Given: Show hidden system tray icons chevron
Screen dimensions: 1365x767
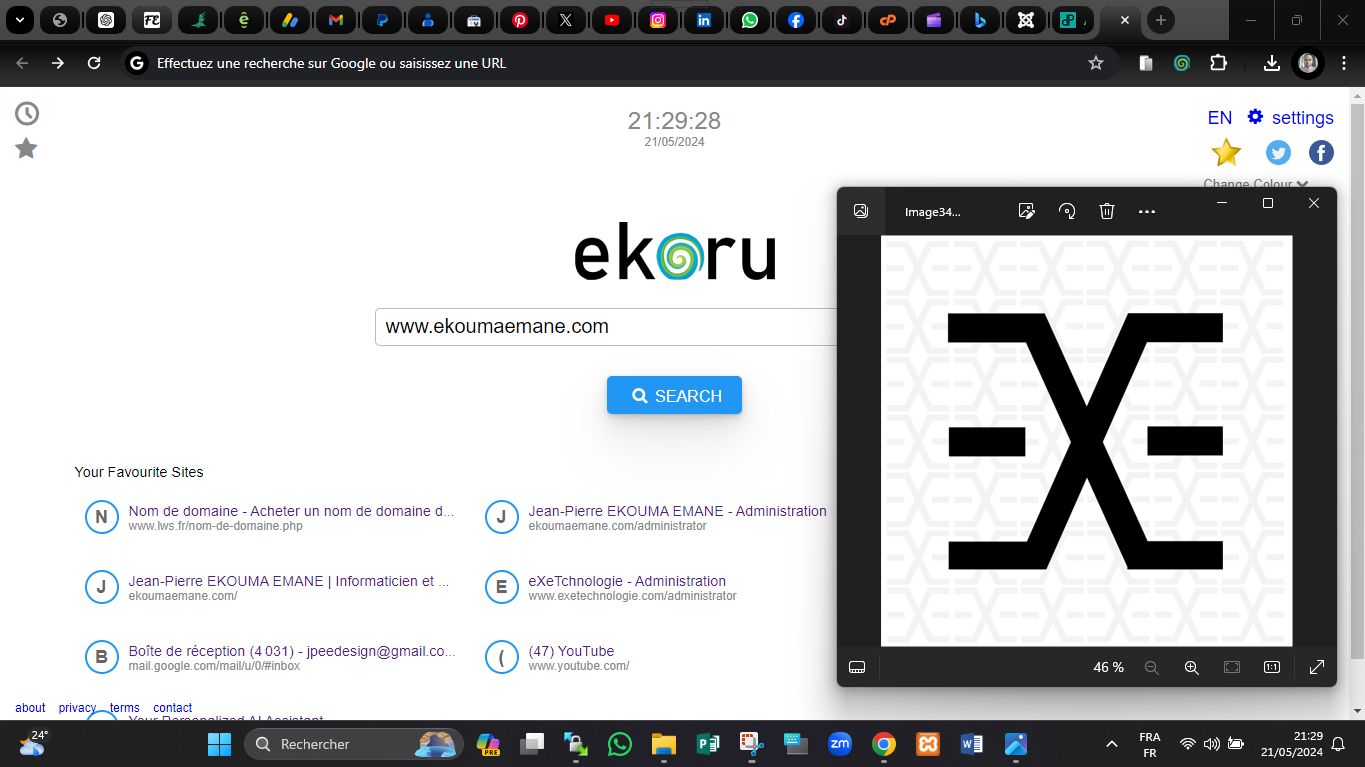Looking at the screenshot, I should 1111,744.
